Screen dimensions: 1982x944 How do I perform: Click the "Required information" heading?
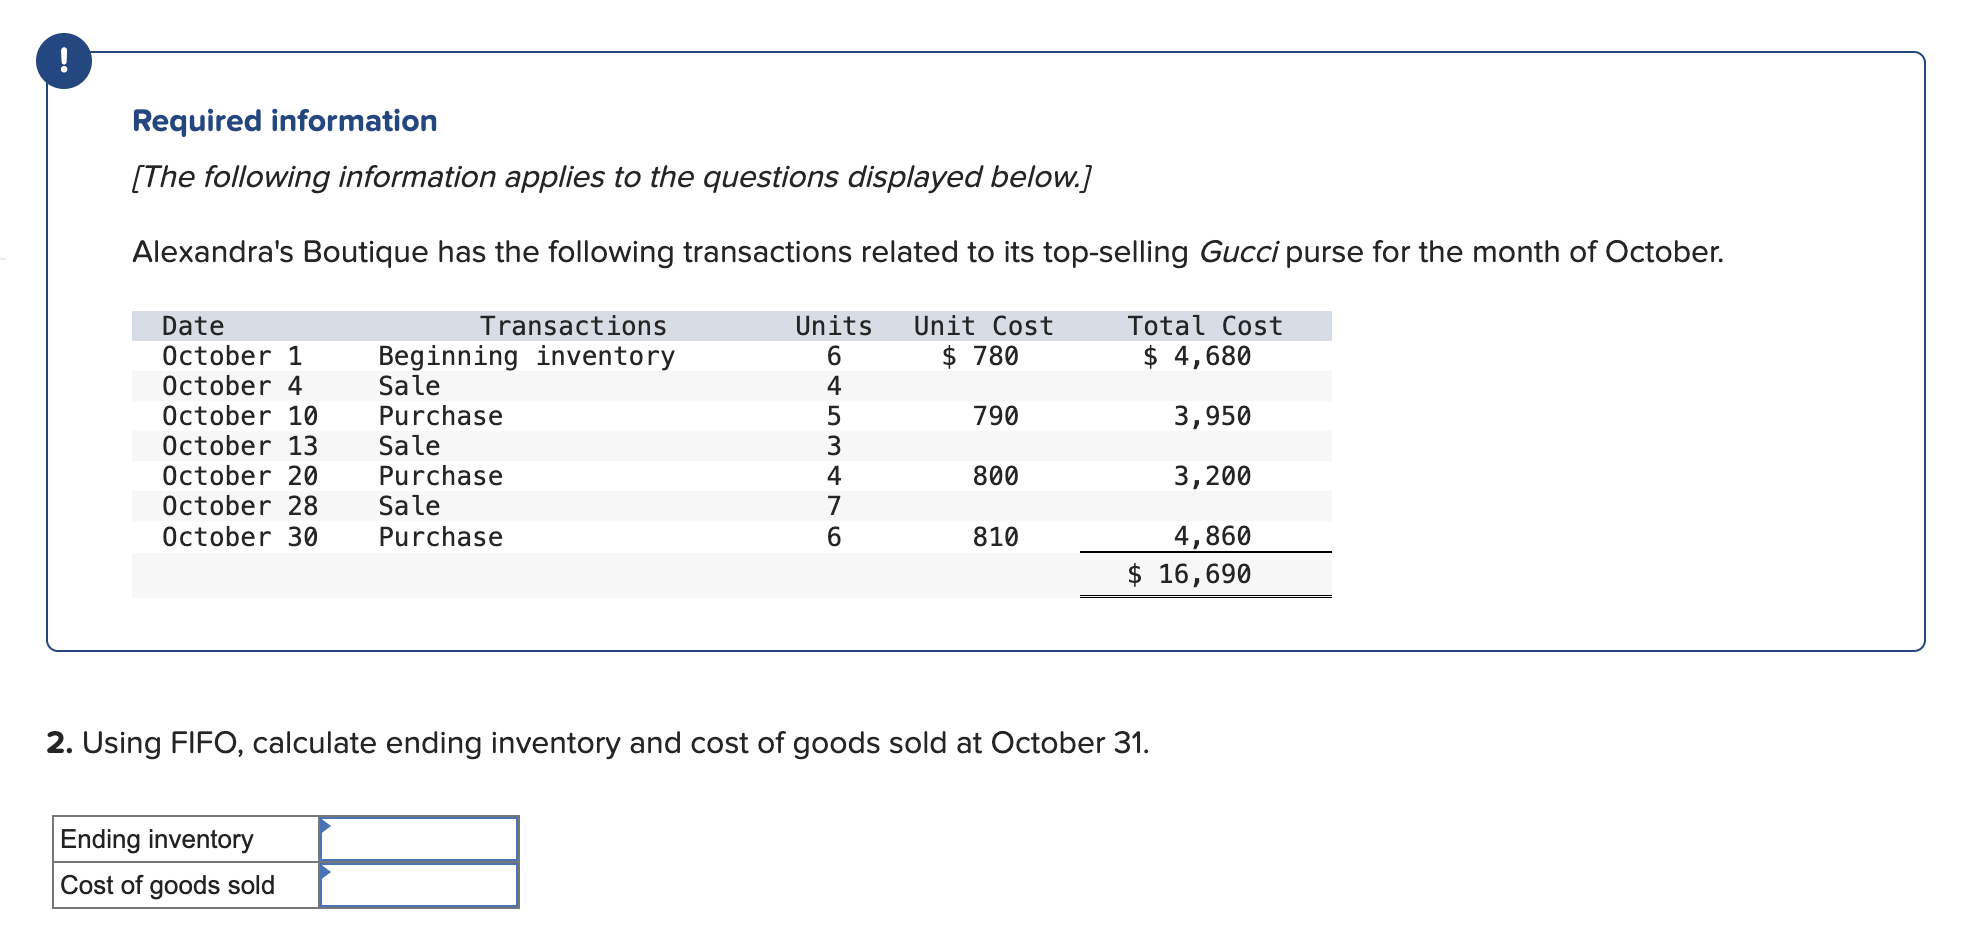point(285,121)
